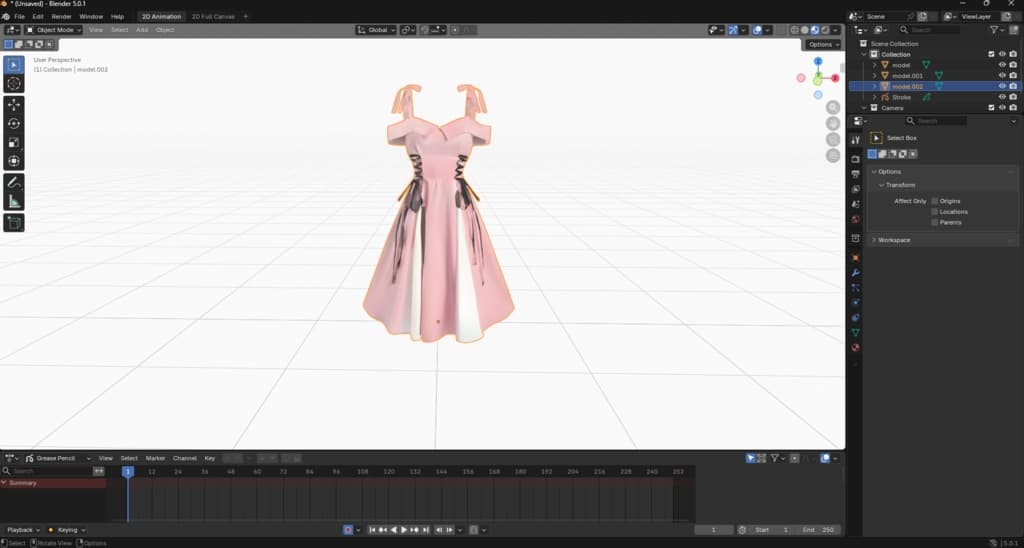This screenshot has width=1024, height=548.
Task: Disable rendering for the model object
Action: (1013, 65)
